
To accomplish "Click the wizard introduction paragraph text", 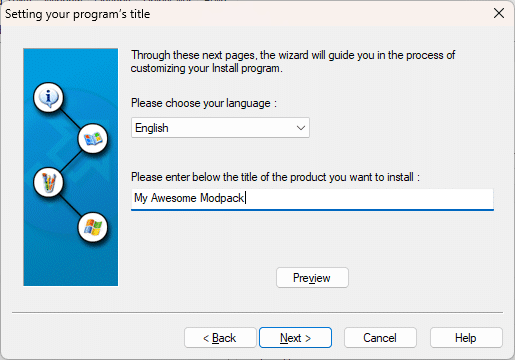I will [x=293, y=62].
